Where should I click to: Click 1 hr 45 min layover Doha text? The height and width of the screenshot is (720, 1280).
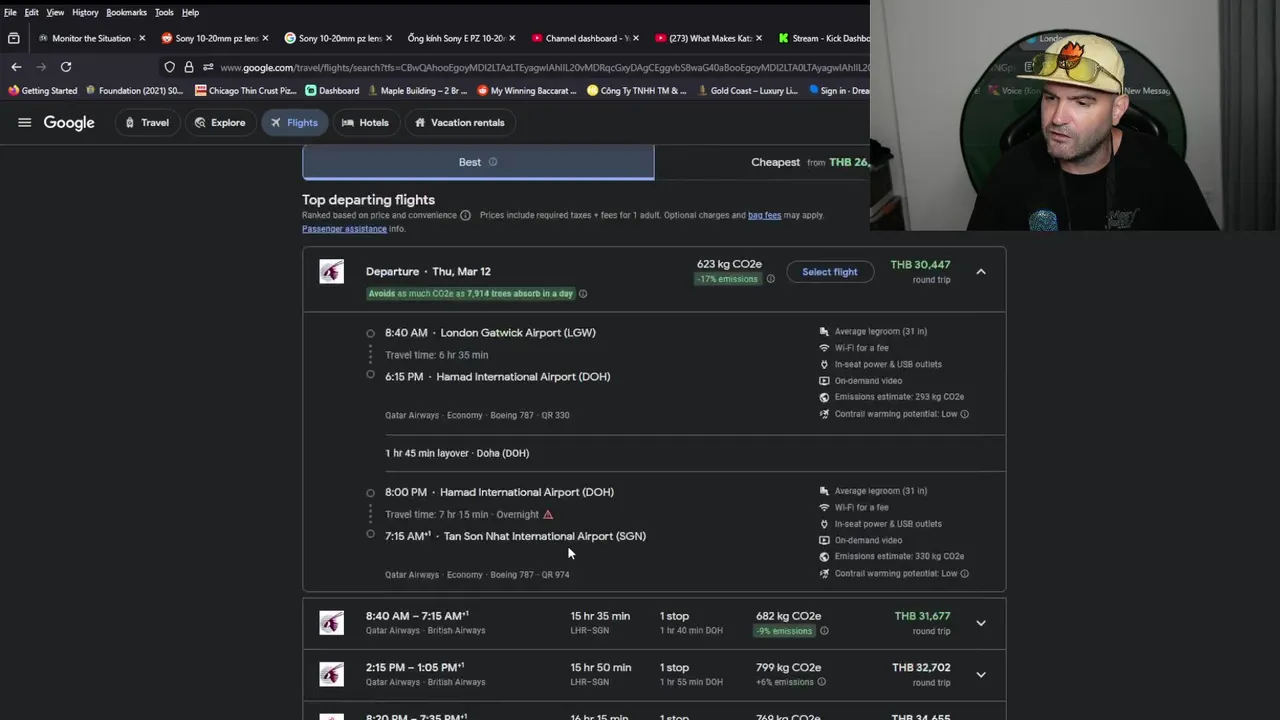coord(457,453)
